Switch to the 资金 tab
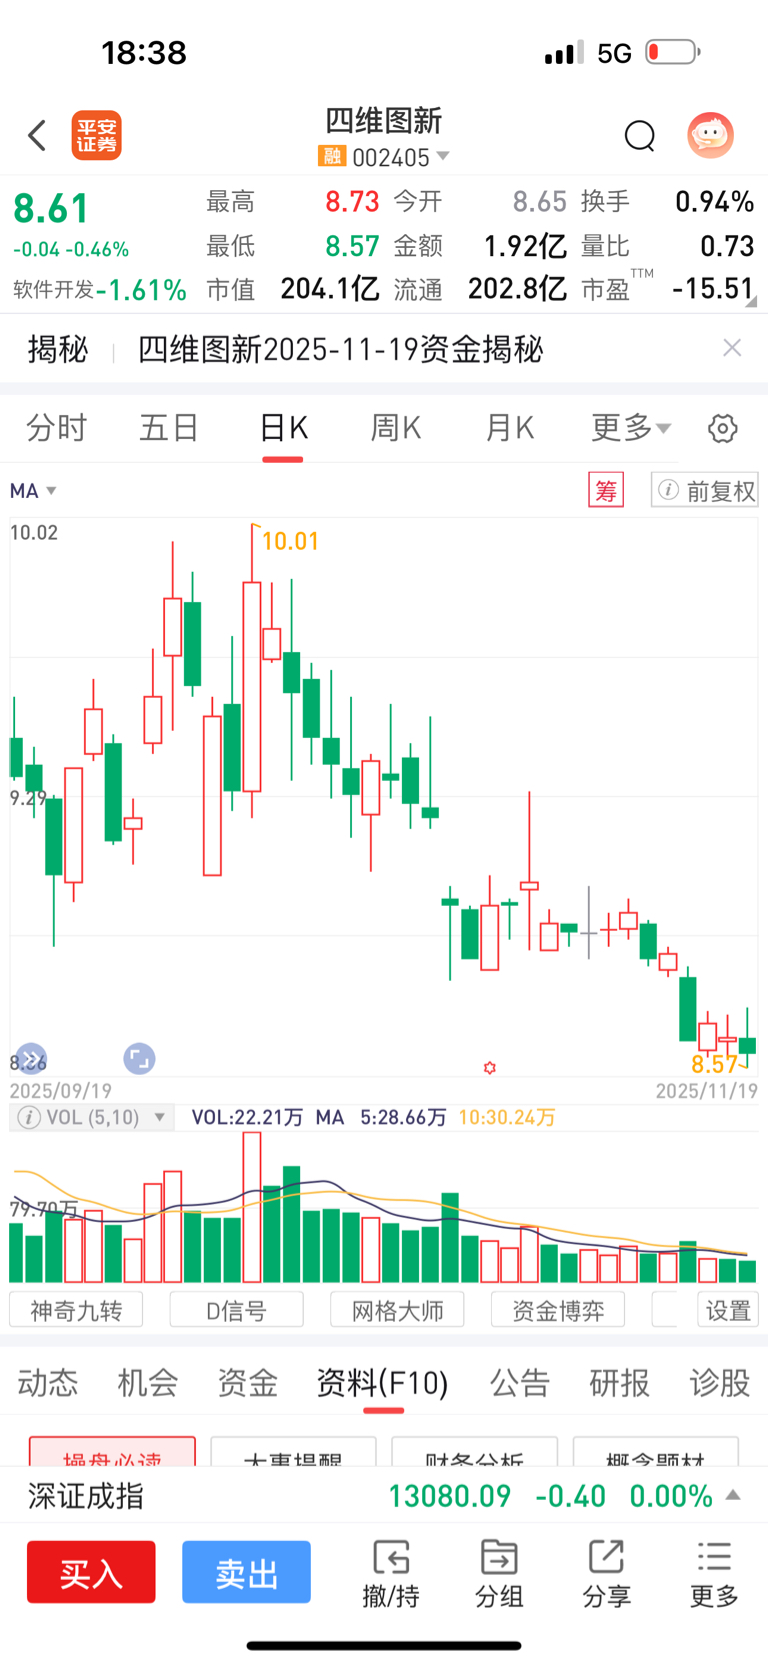Image resolution: width=768 pixels, height=1665 pixels. 248,1383
